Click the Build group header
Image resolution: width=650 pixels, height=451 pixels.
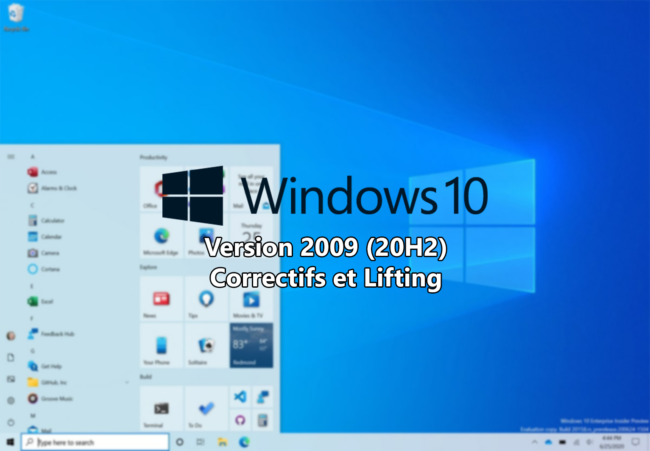point(146,377)
